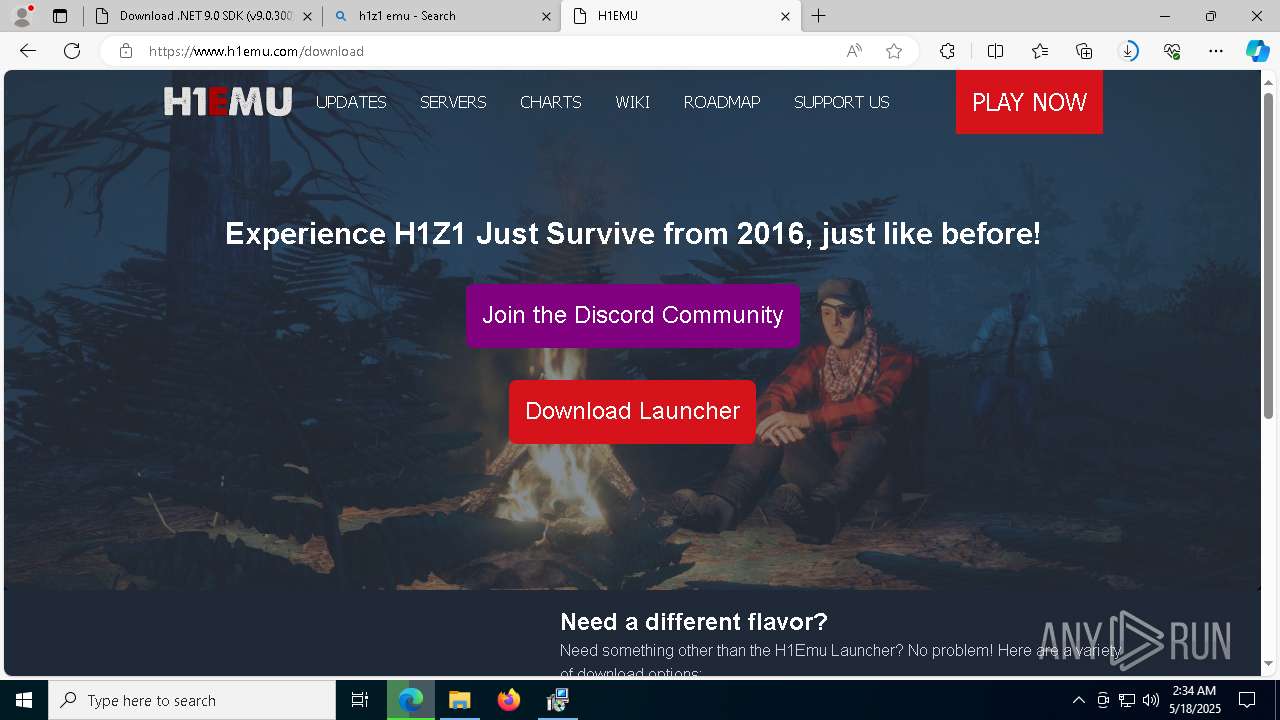This screenshot has width=1280, height=720.
Task: Open Settings and more ellipsis
Action: coord(1216,51)
